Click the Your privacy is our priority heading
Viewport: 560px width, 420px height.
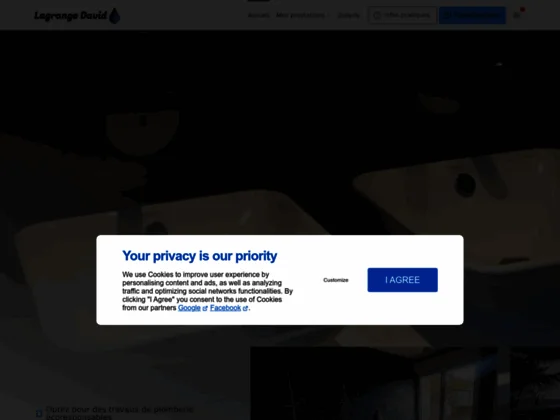point(200,256)
